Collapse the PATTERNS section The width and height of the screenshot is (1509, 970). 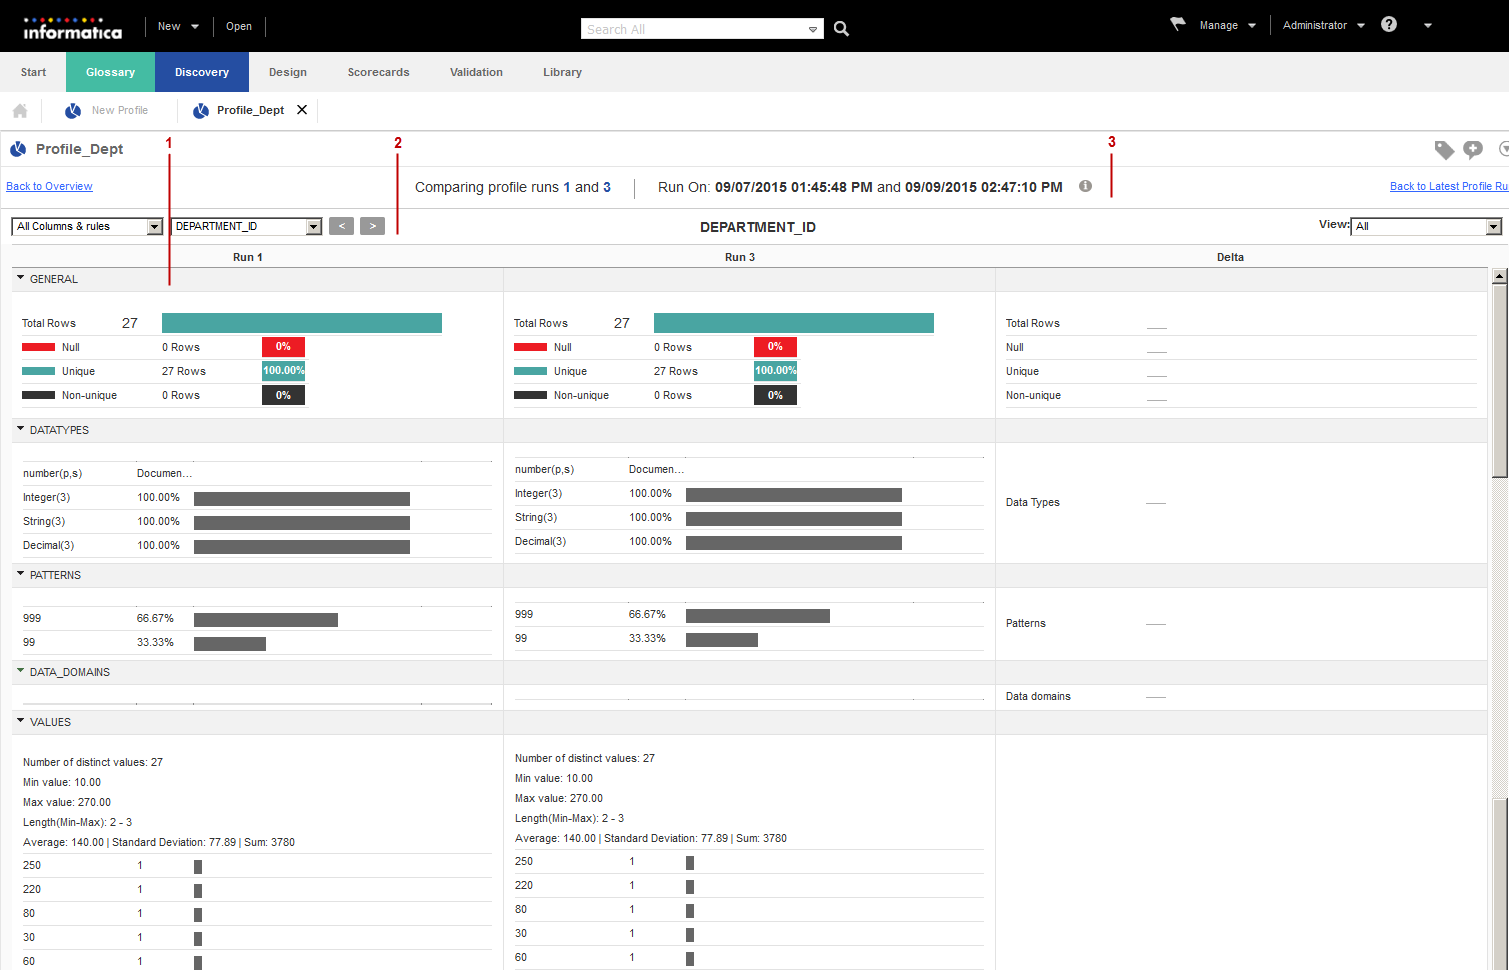(x=21, y=575)
